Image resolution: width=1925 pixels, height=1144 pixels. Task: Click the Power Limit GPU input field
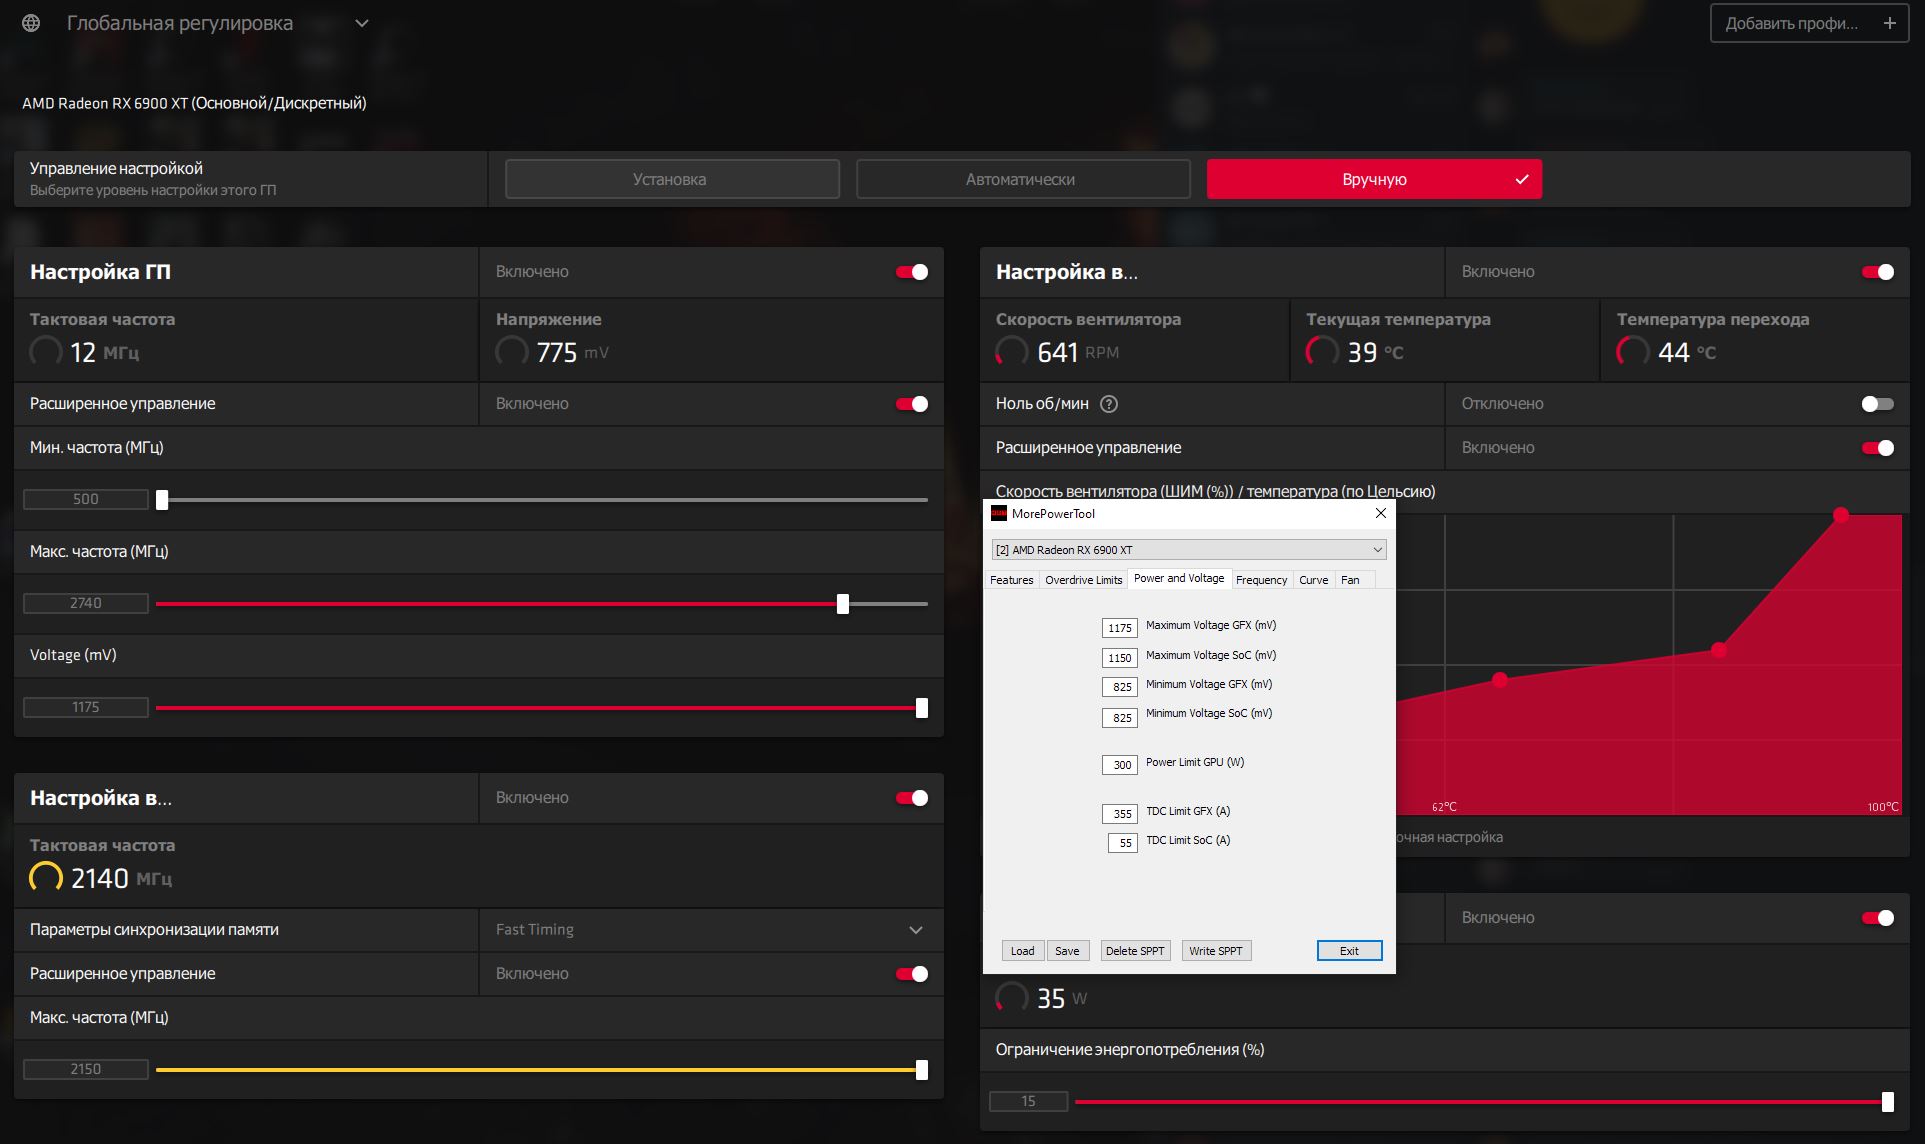pyautogui.click(x=1120, y=765)
